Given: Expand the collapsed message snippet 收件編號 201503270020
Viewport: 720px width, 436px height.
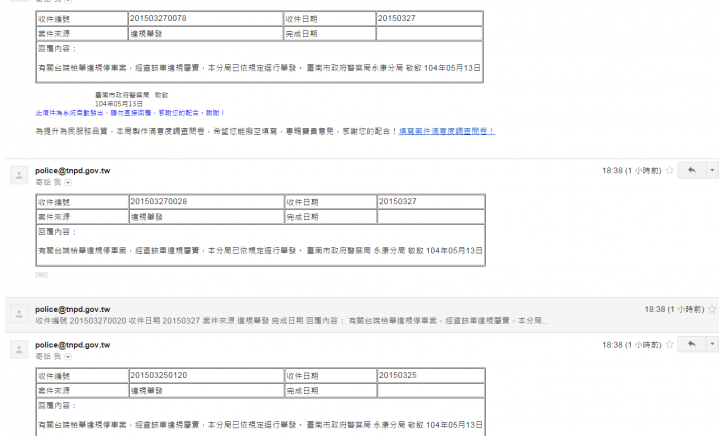Looking at the screenshot, I should (x=292, y=320).
